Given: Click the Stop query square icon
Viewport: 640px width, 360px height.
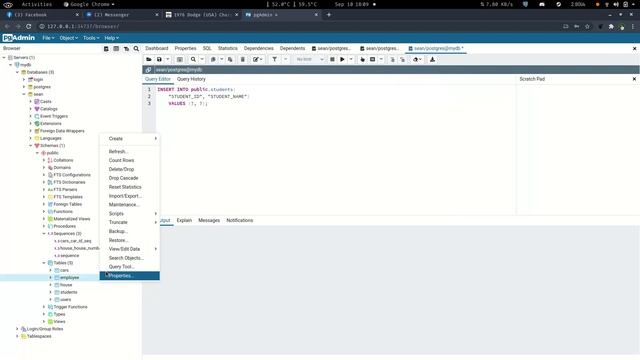Looking at the screenshot, I should (332, 60).
